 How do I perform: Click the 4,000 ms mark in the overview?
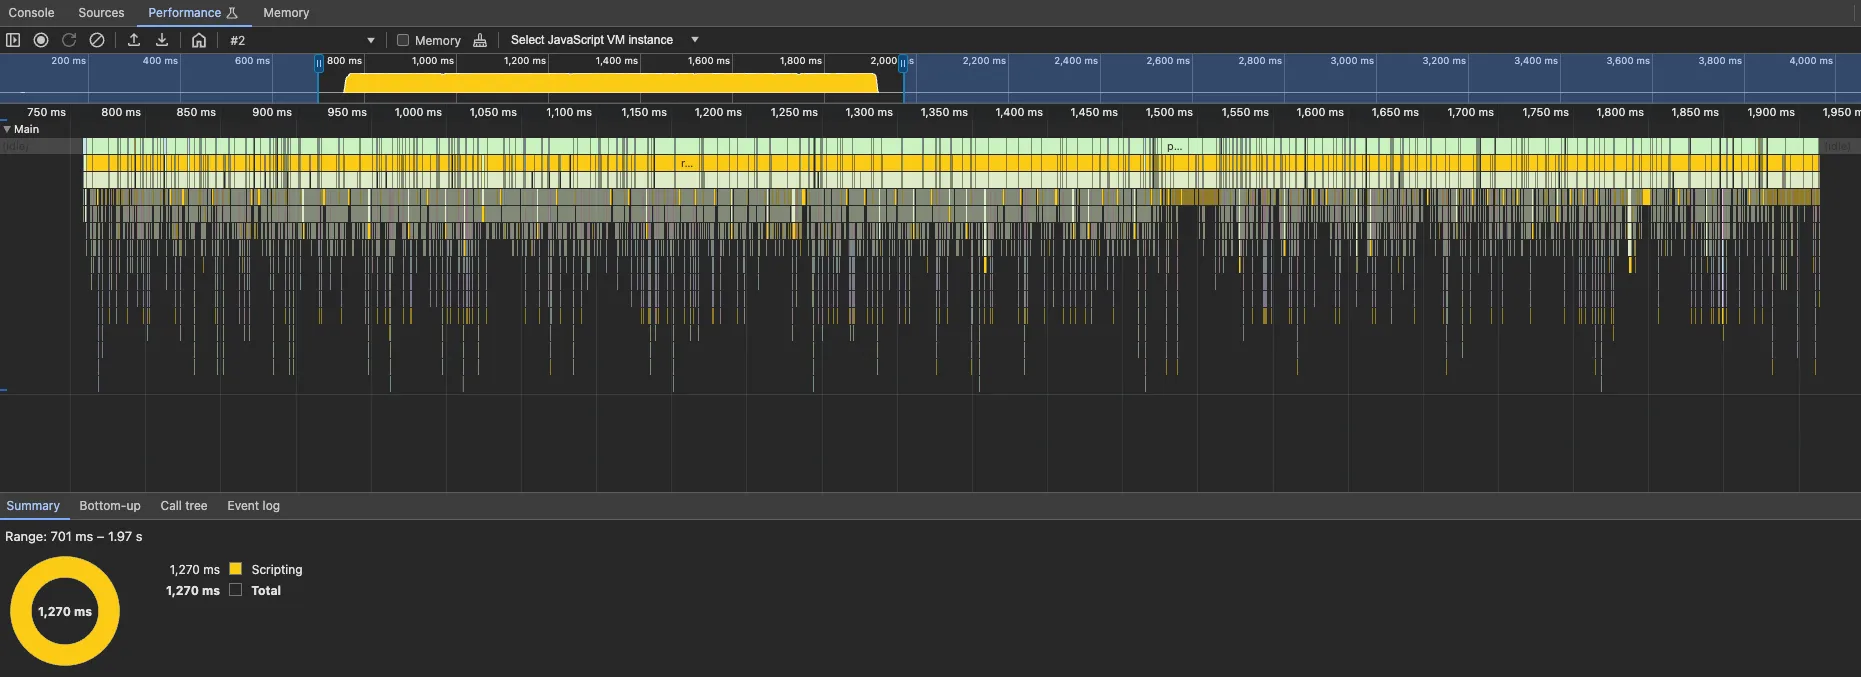1811,61
